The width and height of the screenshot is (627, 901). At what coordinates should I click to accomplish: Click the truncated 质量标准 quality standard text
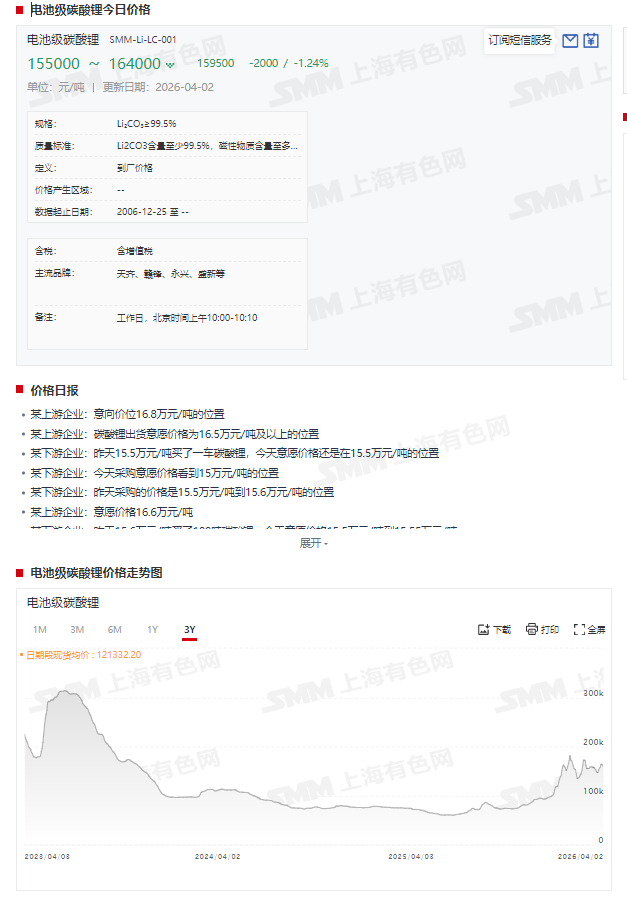[207, 146]
